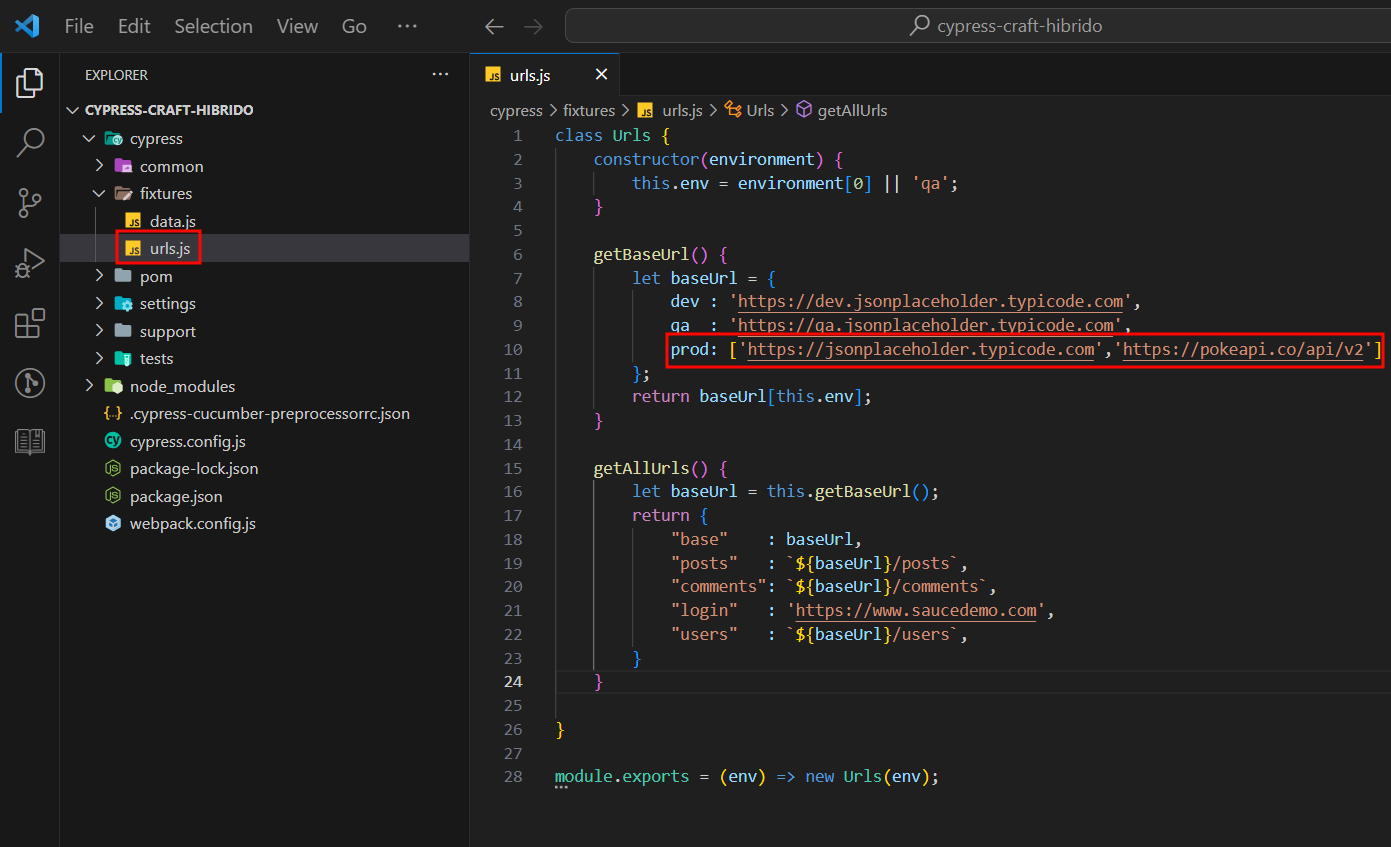Collapse the cypress folder chevron

tap(89, 139)
